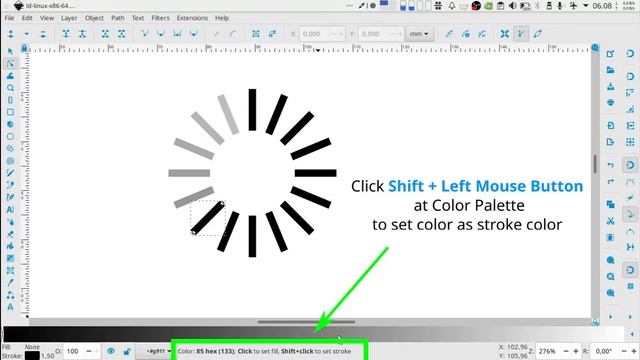The height and width of the screenshot is (360, 640).
Task: Pick black at palette's left end
Action: click(x=7, y=334)
